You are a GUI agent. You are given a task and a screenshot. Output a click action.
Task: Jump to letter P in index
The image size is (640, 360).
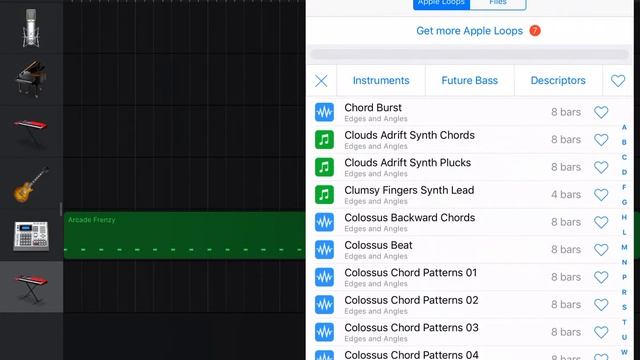pos(624,277)
